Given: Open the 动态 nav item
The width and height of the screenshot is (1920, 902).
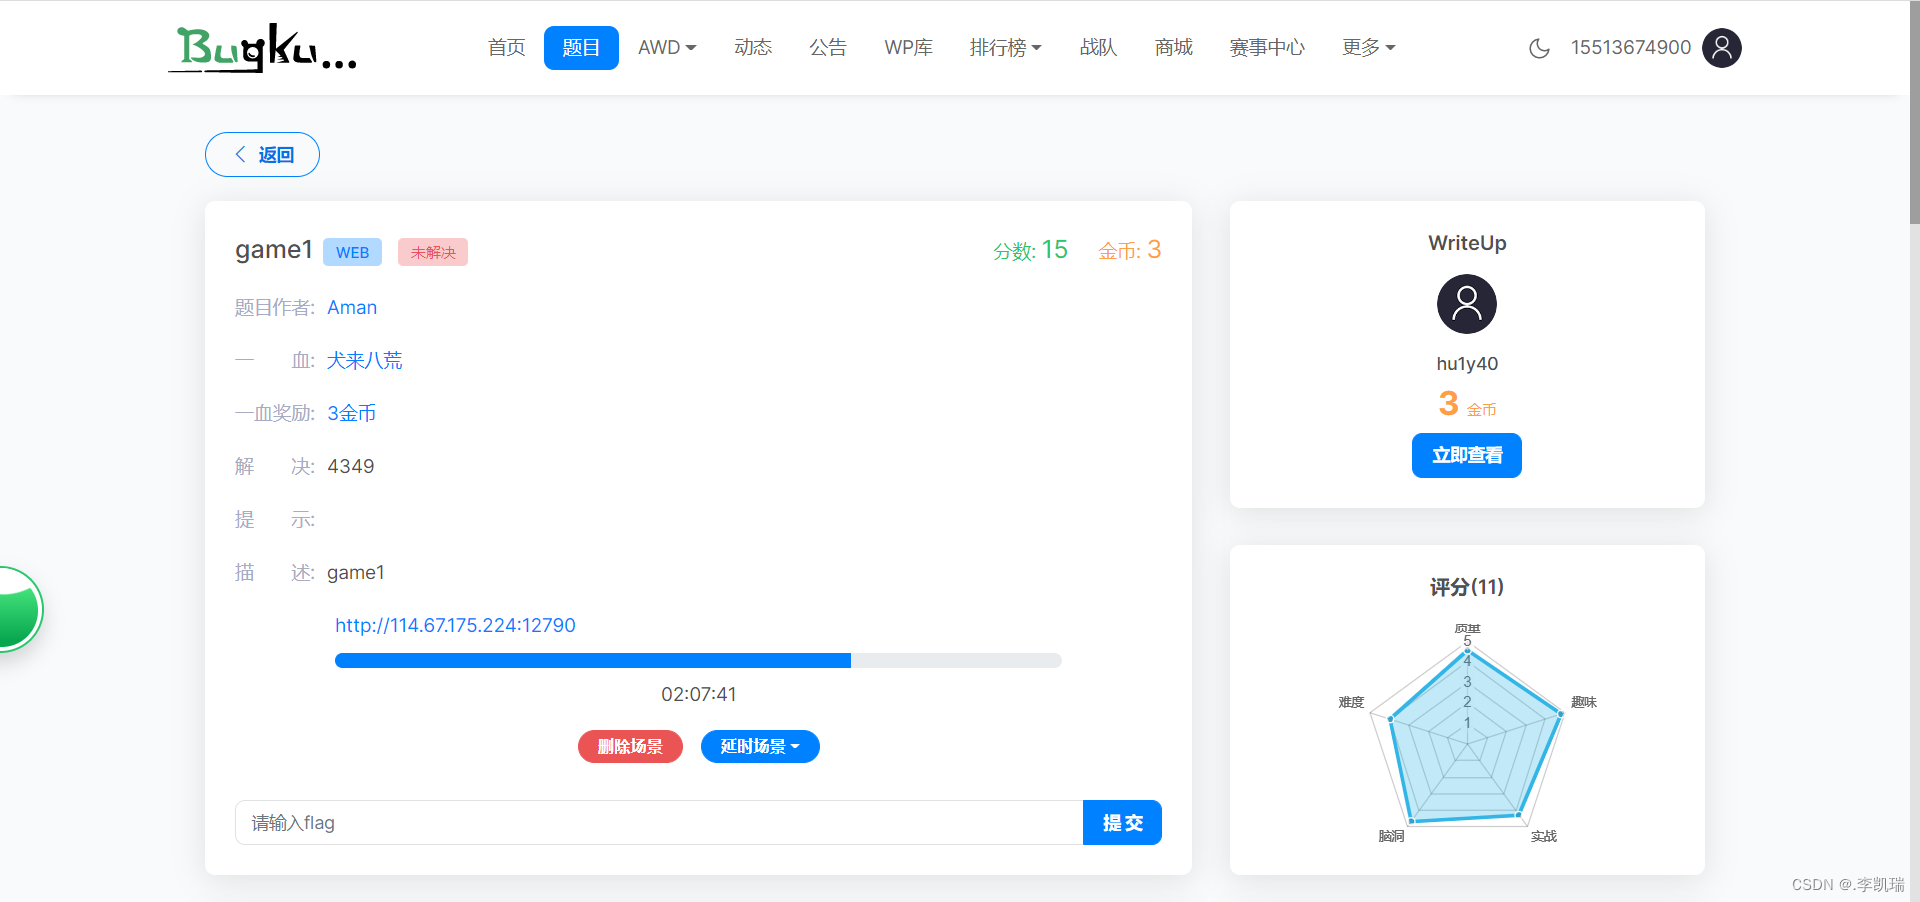Looking at the screenshot, I should [753, 48].
